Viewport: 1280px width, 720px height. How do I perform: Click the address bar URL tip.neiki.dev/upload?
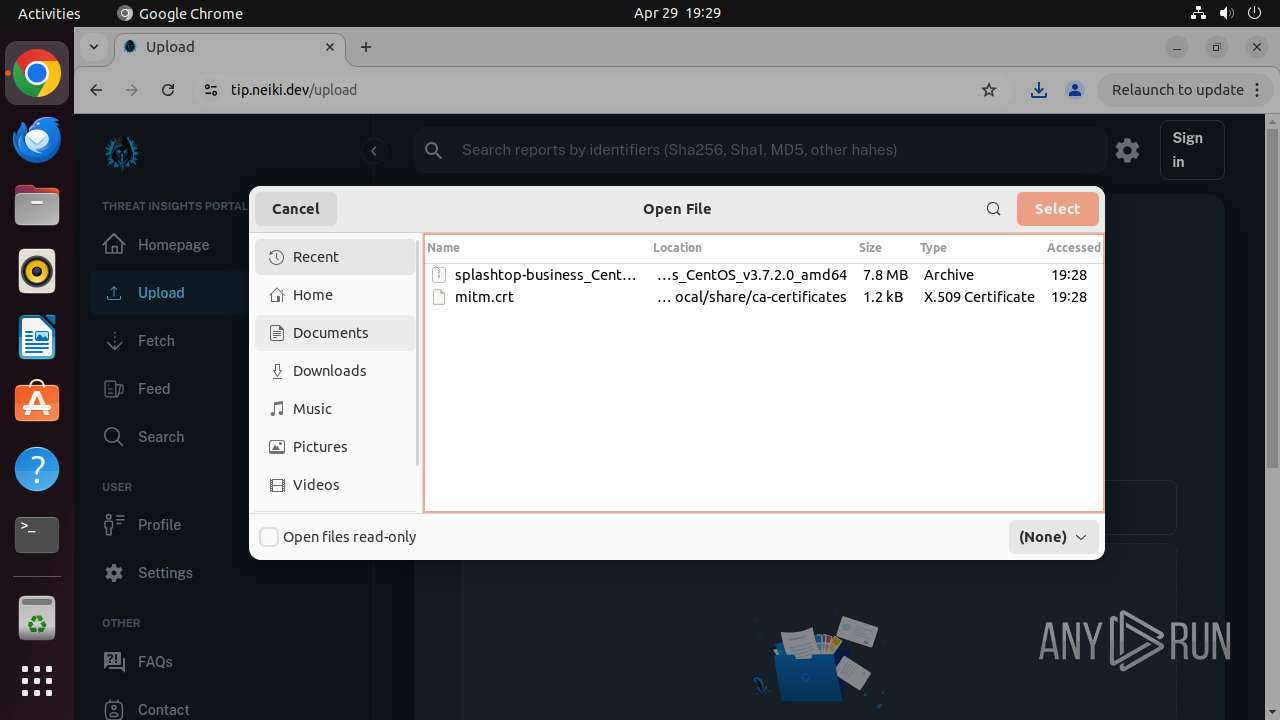[294, 90]
